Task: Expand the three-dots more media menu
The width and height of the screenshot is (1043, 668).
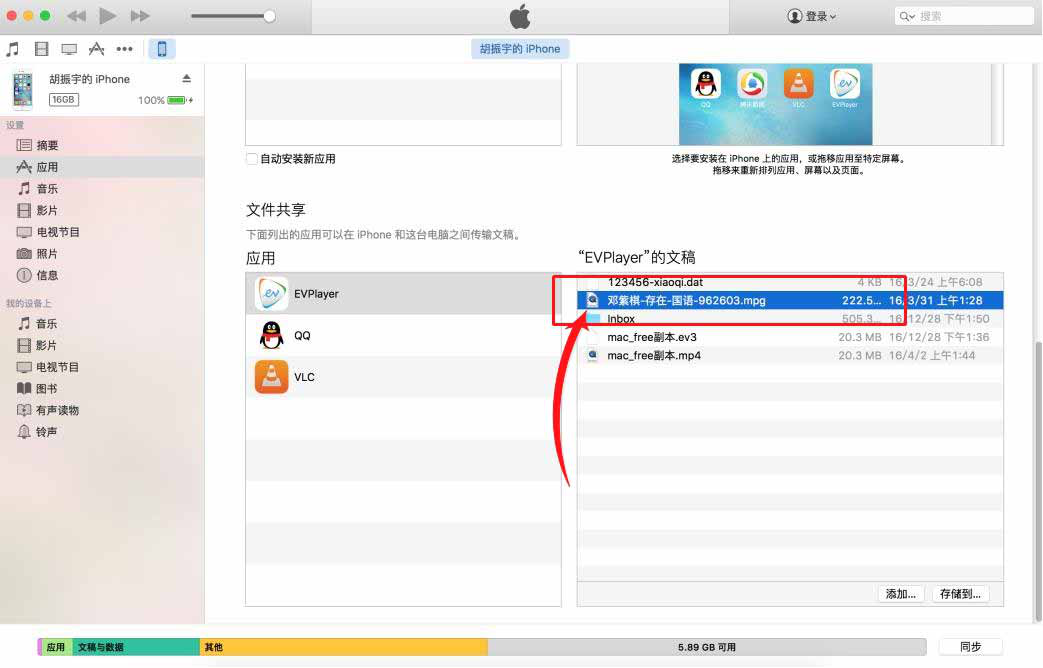Action: click(x=125, y=49)
